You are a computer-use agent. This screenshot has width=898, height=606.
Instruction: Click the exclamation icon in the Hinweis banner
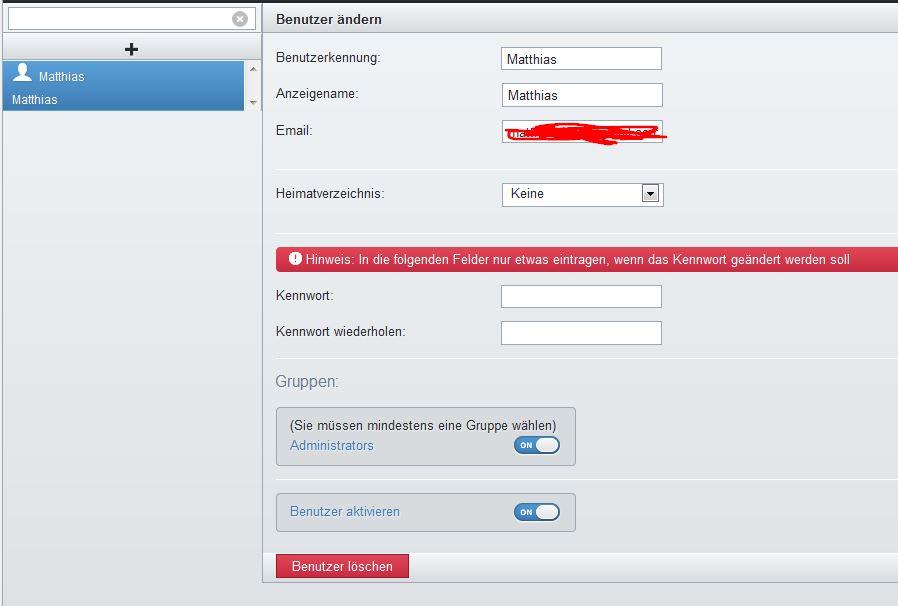(x=295, y=259)
